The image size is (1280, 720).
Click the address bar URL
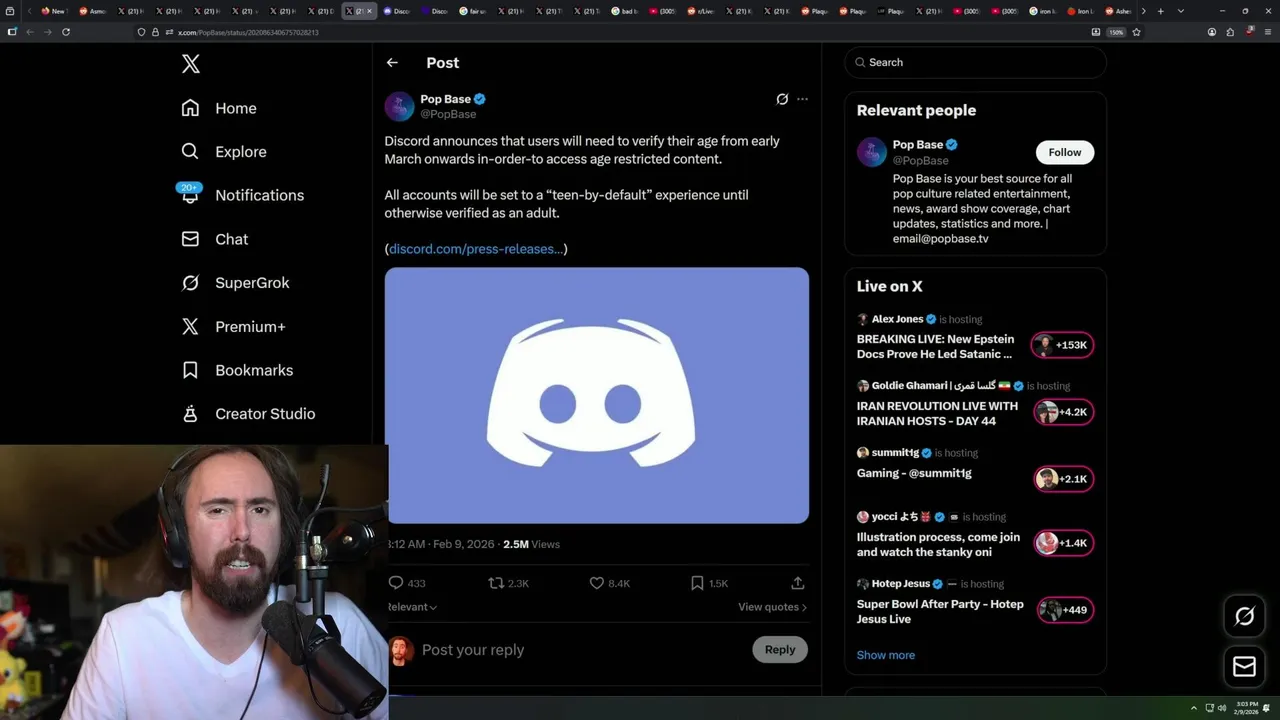(248, 32)
